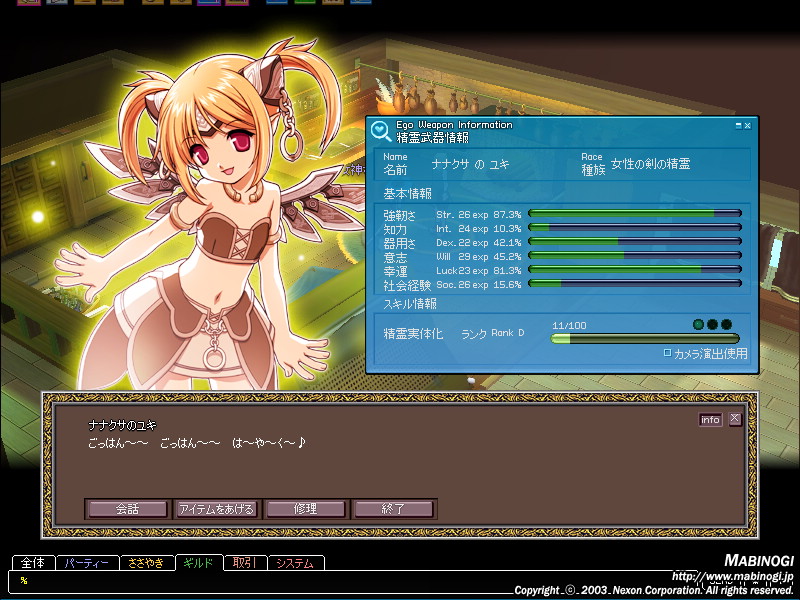
Task: Click the Int. 10.3% experience bar
Action: (x=635, y=227)
